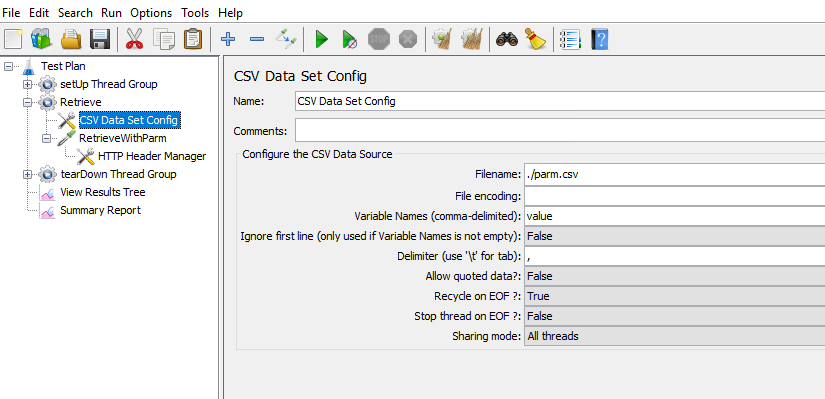Screen dimensions: 825x399
Task: Open Sharing mode dropdown
Action: [675, 336]
